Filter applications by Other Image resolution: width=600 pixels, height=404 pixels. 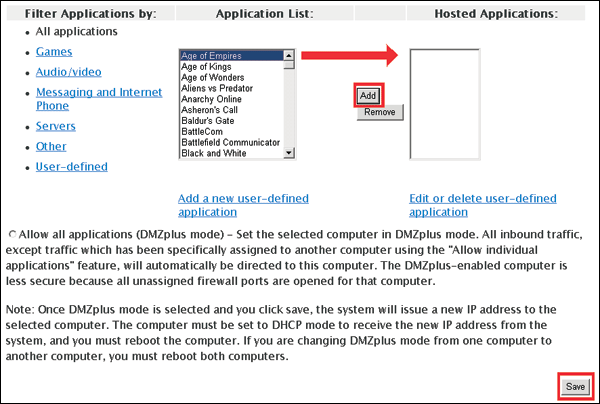coord(51,146)
